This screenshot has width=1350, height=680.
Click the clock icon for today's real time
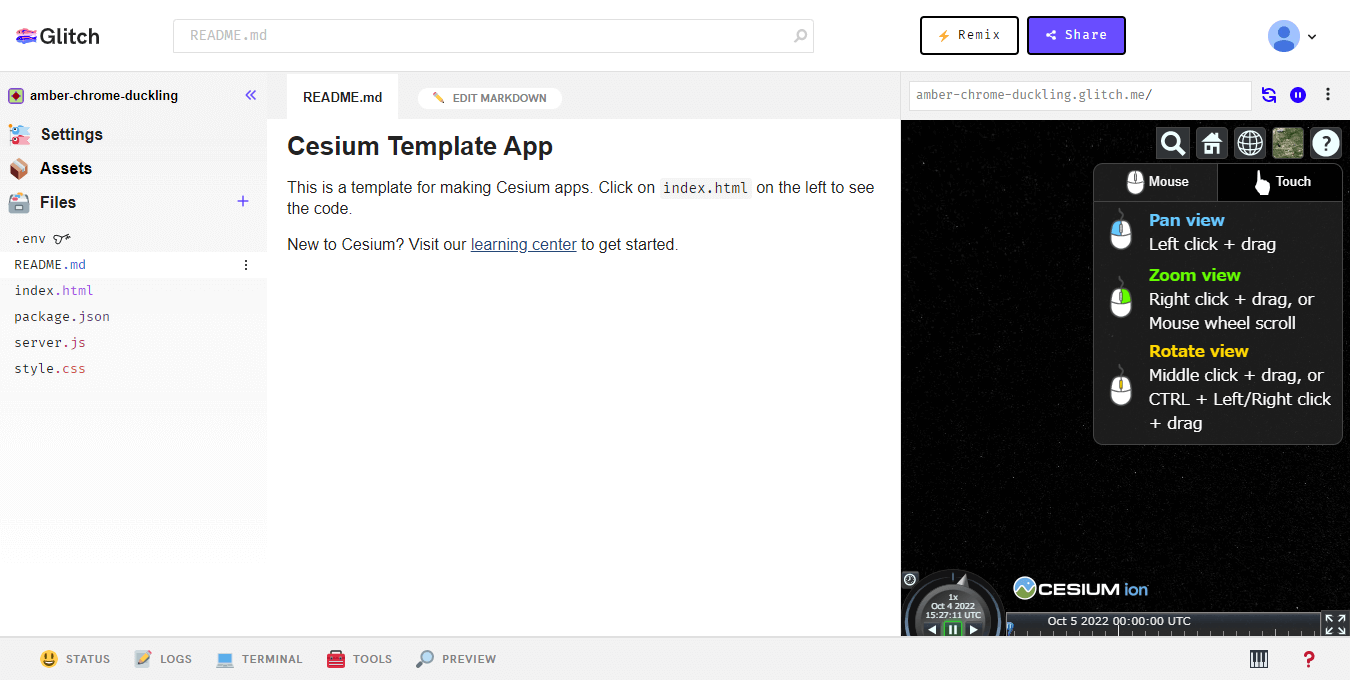coord(910,578)
